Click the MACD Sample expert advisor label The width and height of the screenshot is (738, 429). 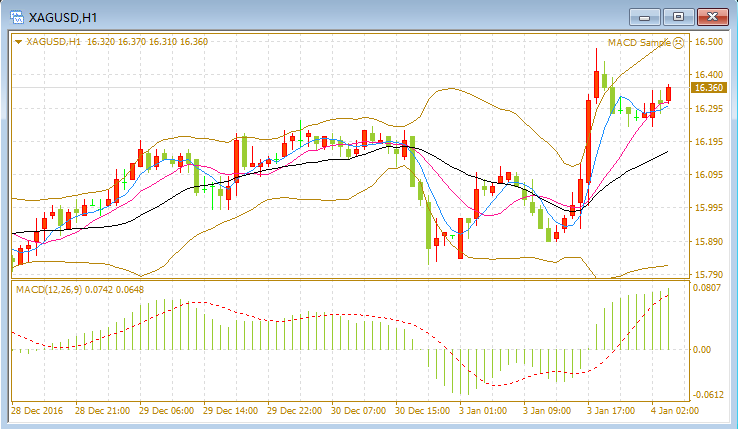pos(639,43)
